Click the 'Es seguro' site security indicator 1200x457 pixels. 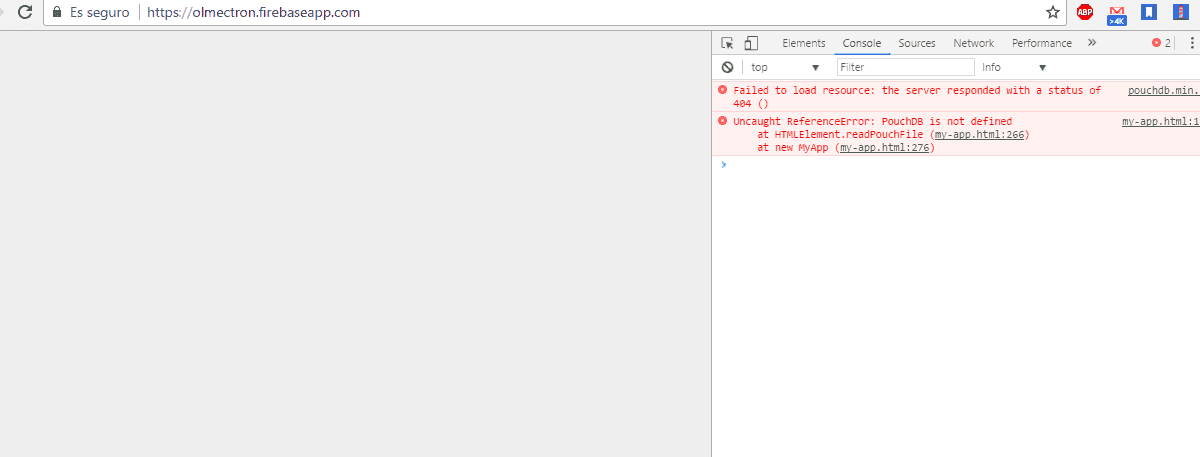tap(89, 13)
